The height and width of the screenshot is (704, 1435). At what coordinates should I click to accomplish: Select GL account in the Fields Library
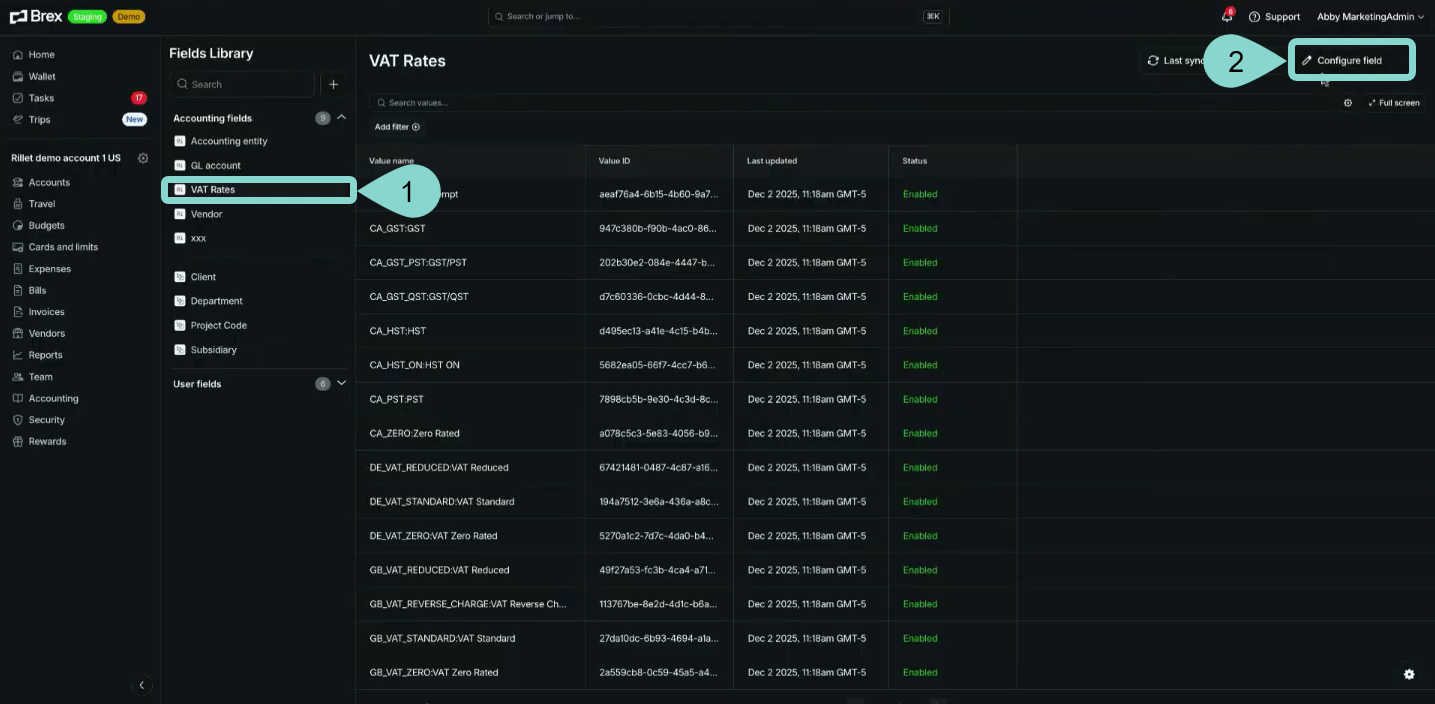pos(215,166)
